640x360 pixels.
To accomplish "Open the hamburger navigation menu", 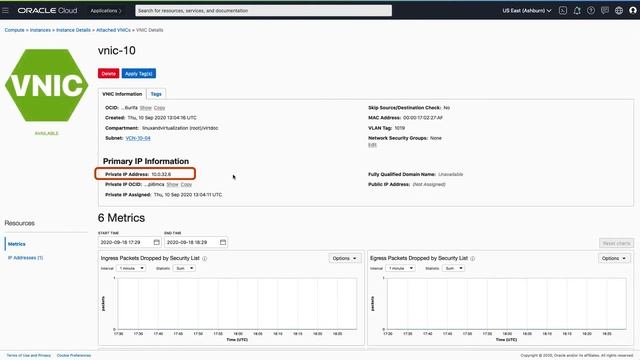I will [5, 10].
